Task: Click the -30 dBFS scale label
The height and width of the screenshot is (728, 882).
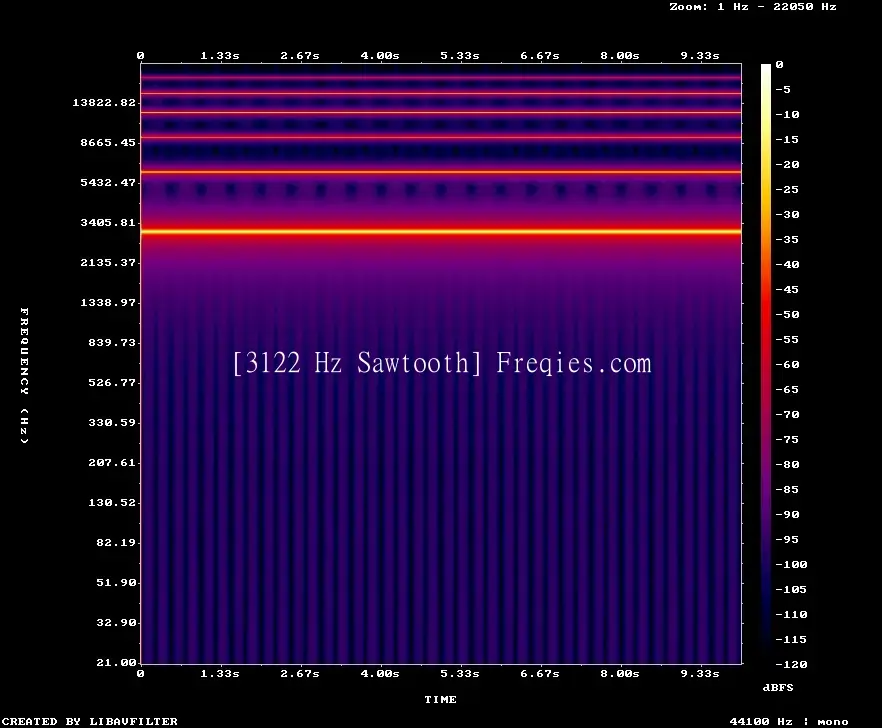Action: click(787, 214)
